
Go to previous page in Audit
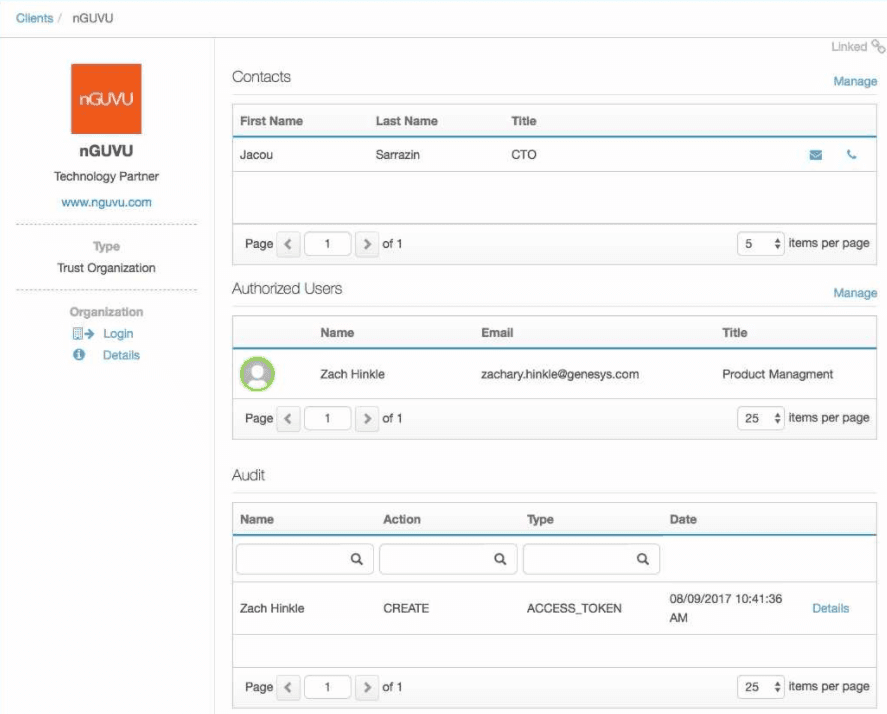click(x=288, y=687)
